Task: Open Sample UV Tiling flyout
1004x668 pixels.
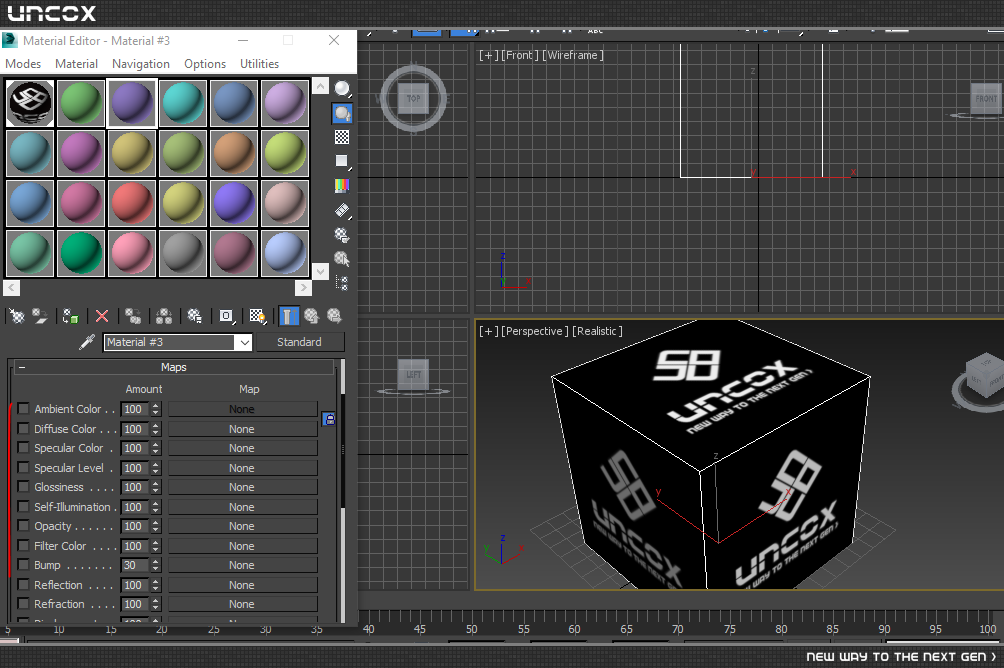Action: point(342,161)
